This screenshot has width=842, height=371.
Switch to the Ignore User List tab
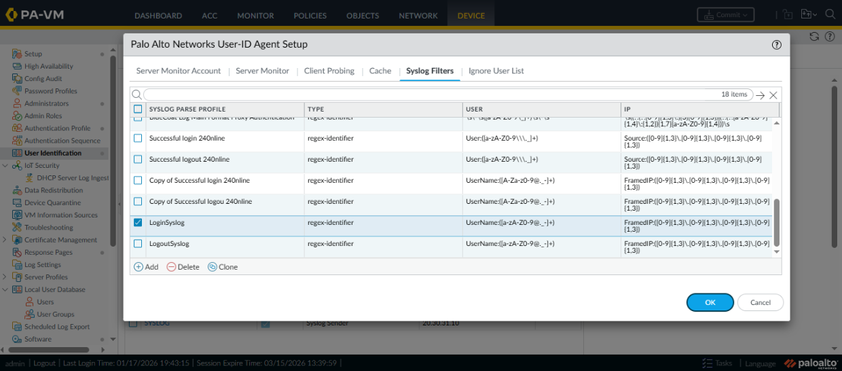tap(496, 71)
